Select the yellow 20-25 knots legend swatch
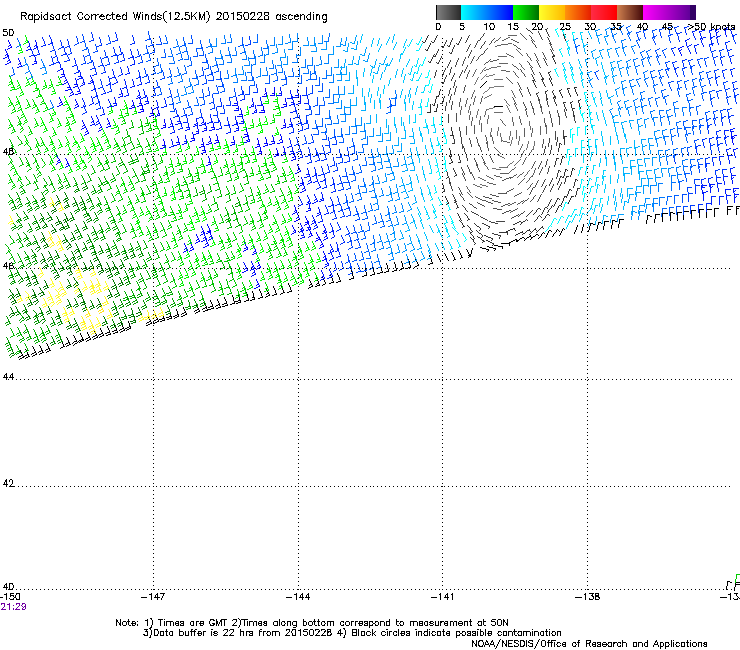This screenshot has height=650, width=740. [x=552, y=12]
